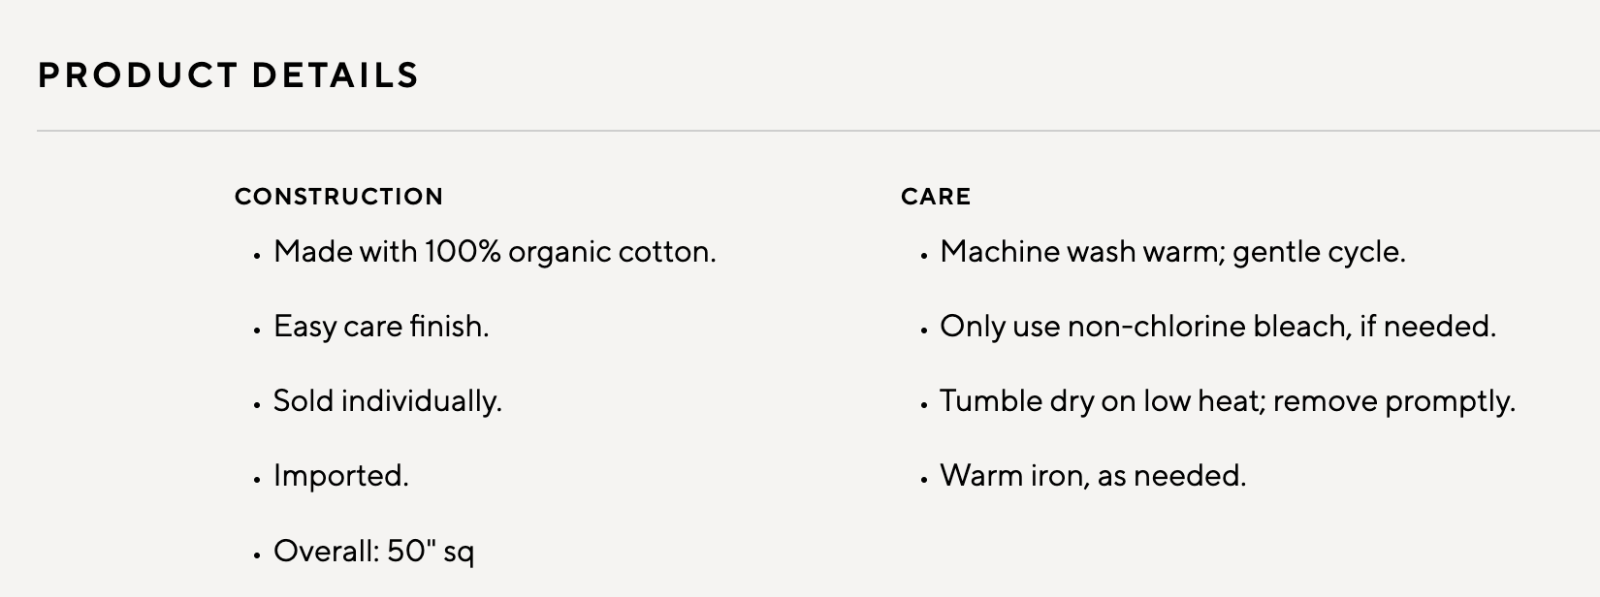The width and height of the screenshot is (1600, 597).
Task: Click the bullet before 'Made with 100%'
Action: click(257, 255)
